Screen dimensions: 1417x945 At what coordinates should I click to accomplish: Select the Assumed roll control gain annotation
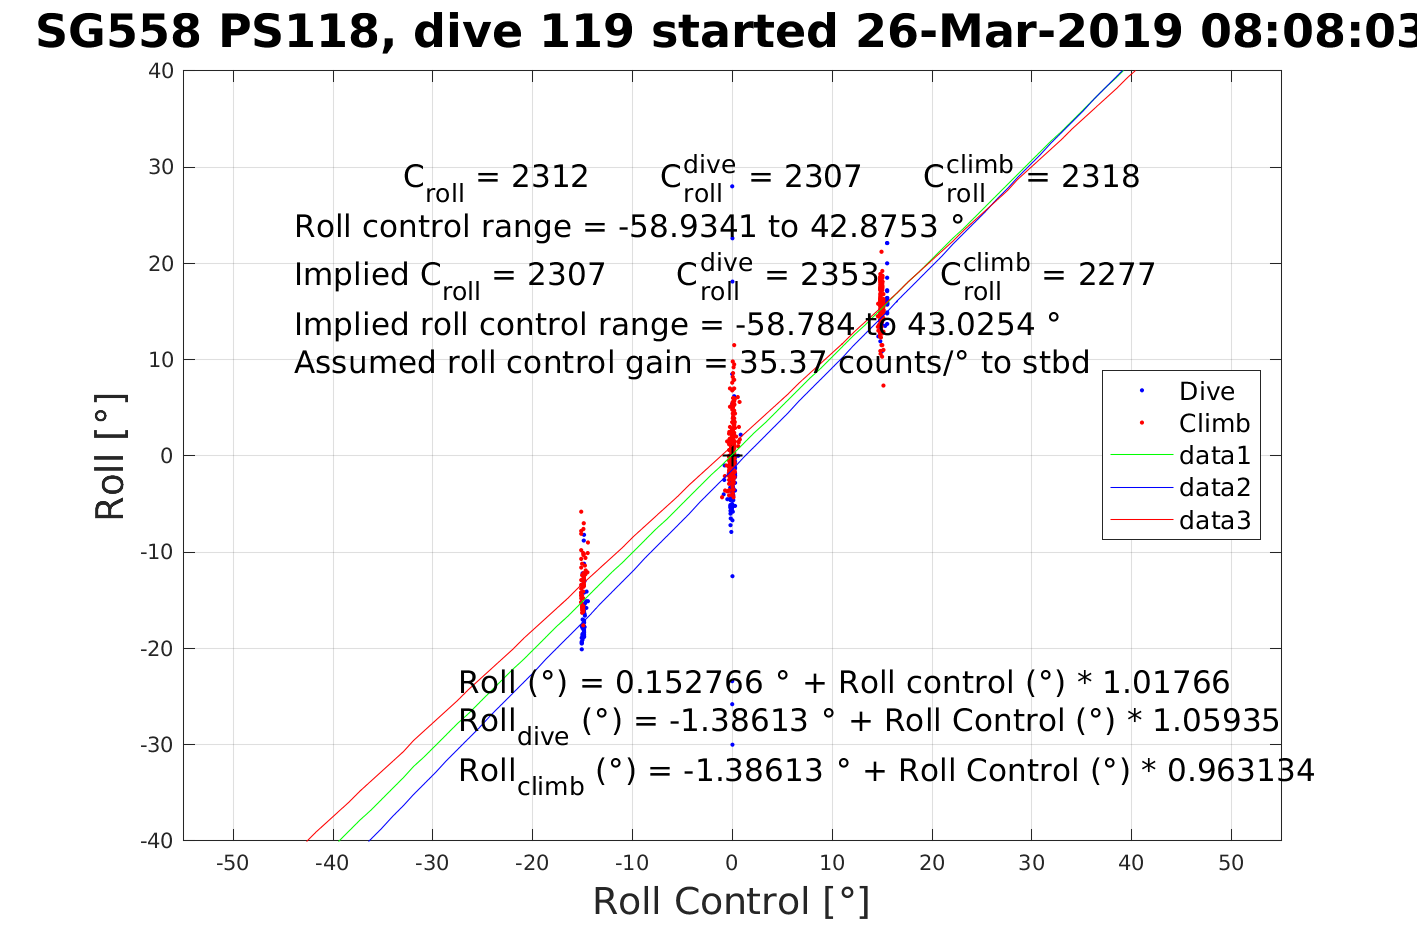[691, 363]
